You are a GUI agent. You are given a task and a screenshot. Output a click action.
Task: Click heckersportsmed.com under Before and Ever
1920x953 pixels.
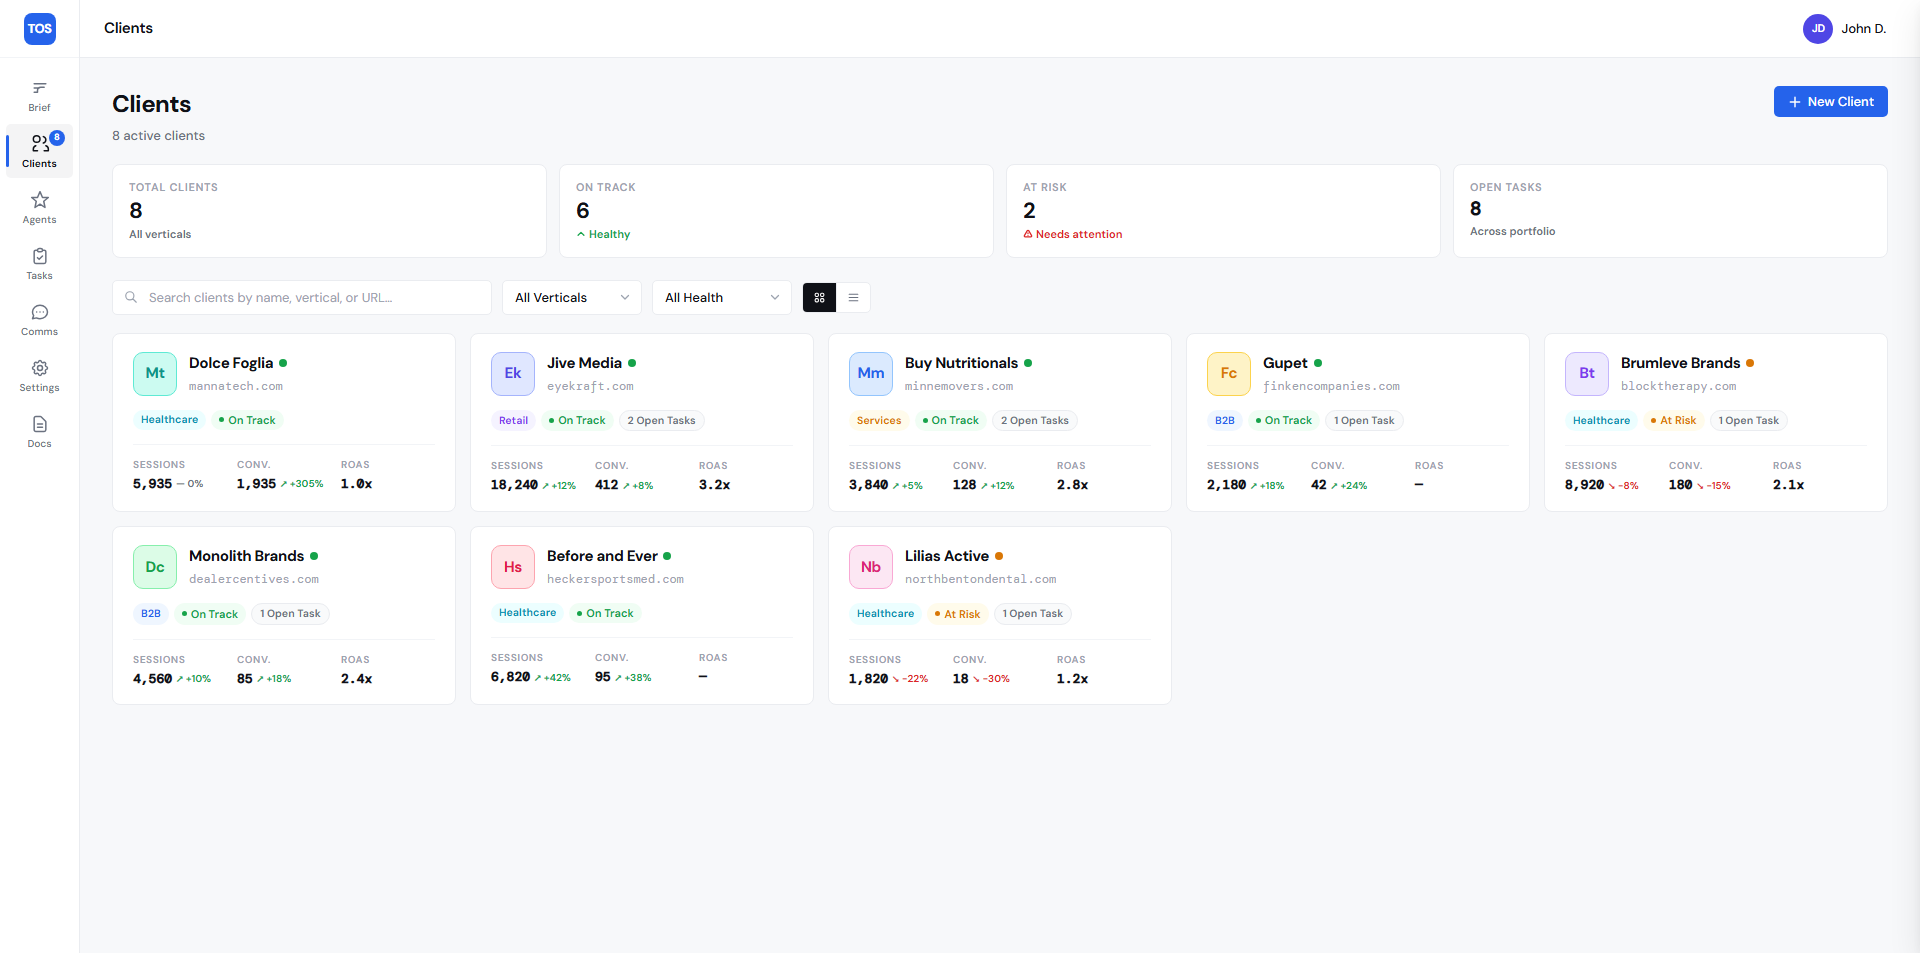click(x=615, y=579)
